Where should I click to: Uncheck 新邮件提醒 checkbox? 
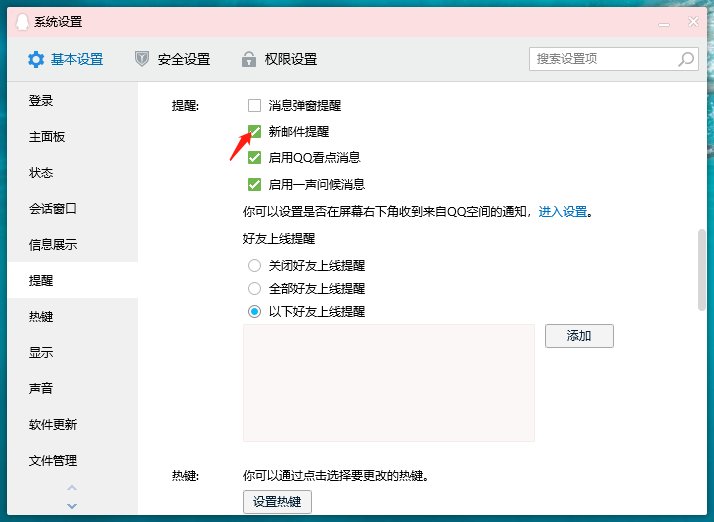point(255,132)
